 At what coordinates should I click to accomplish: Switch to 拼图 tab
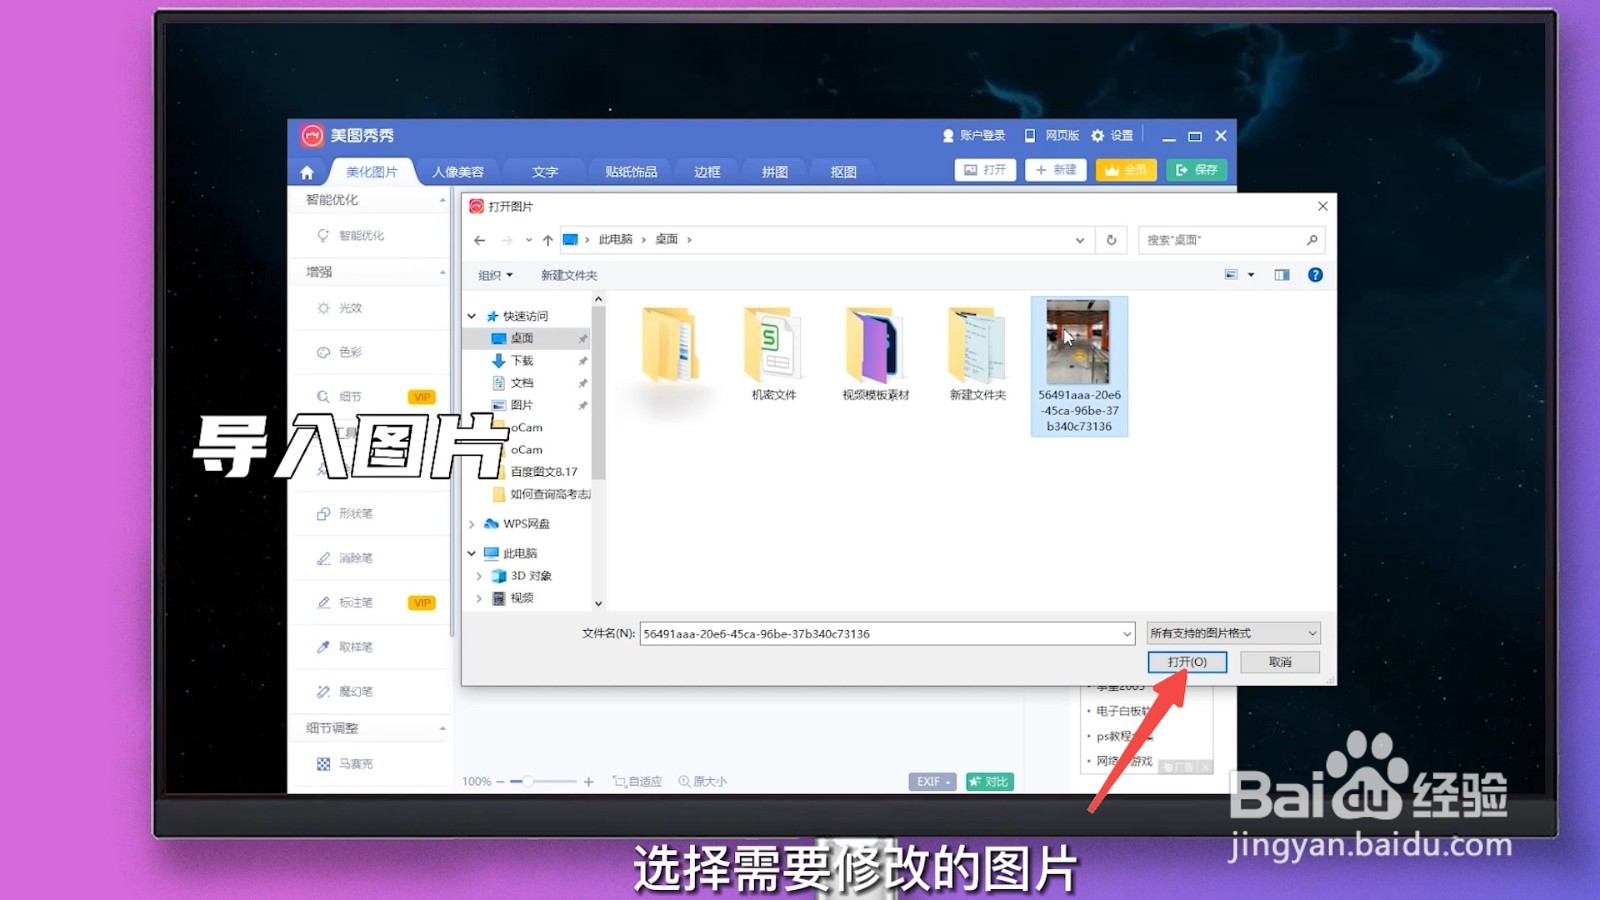(x=775, y=172)
